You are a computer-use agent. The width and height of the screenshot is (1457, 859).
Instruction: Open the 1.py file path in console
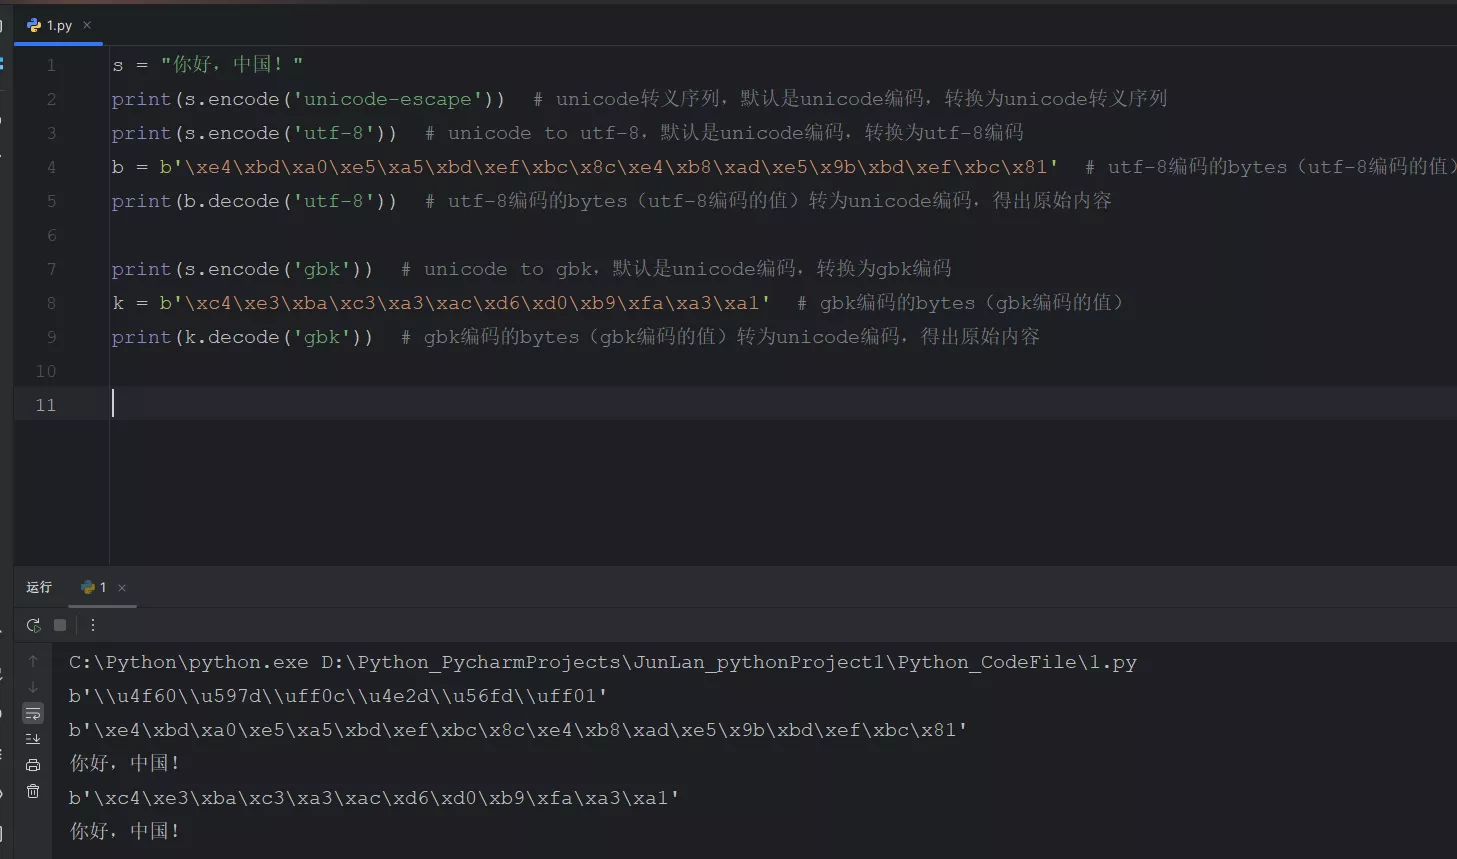728,662
